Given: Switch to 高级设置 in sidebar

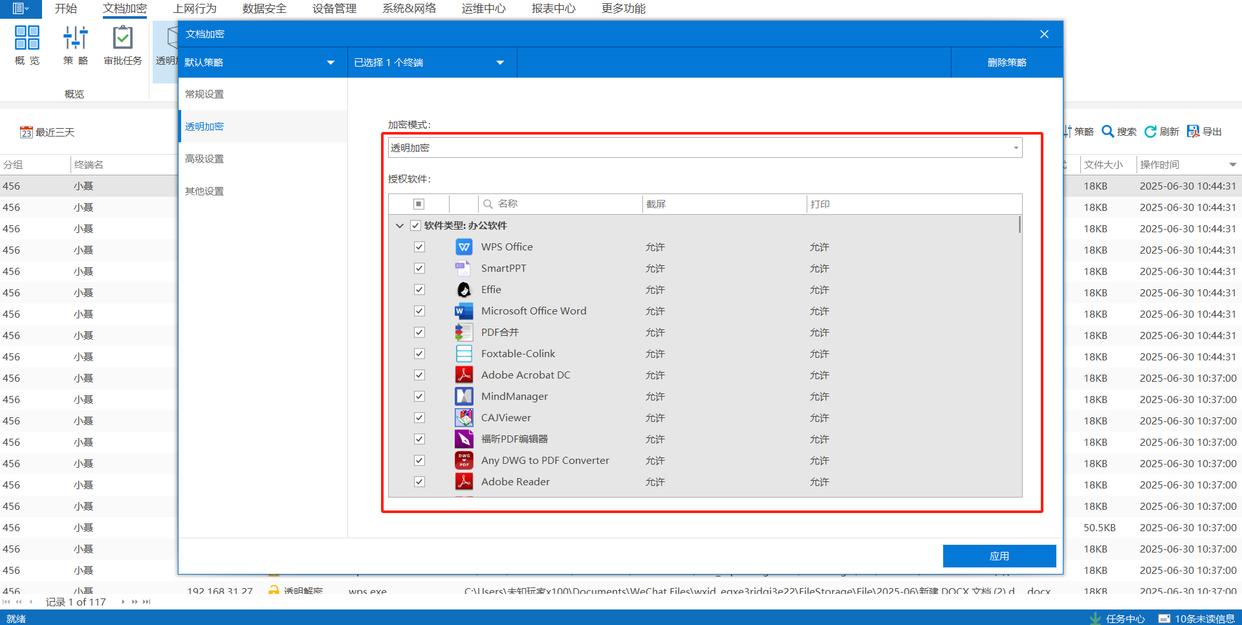Looking at the screenshot, I should coord(205,159).
